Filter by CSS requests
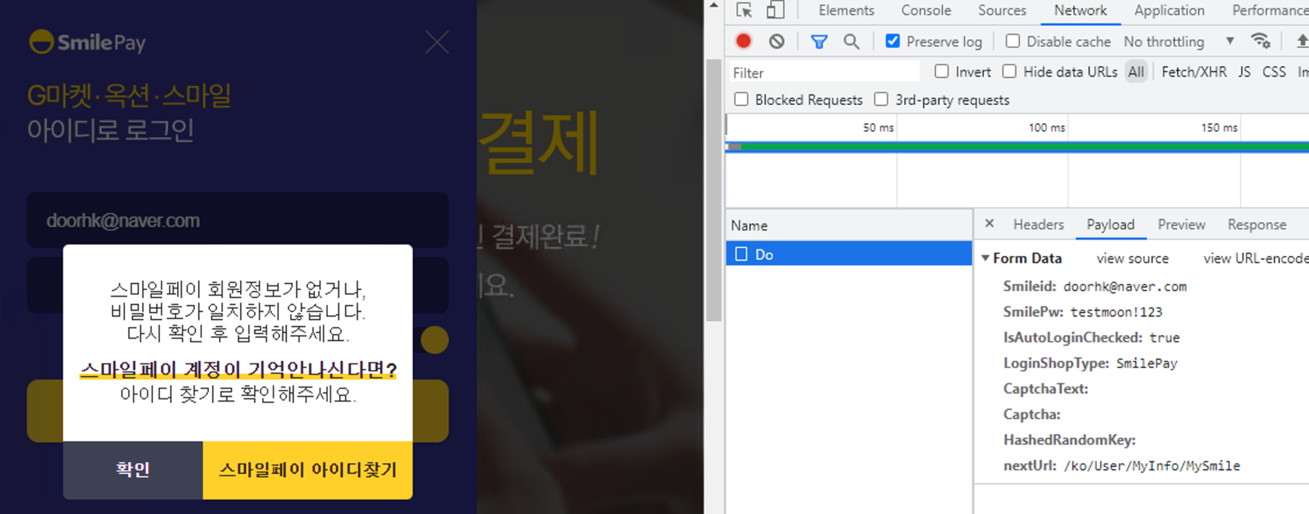The image size is (1309, 514). coord(1274,72)
